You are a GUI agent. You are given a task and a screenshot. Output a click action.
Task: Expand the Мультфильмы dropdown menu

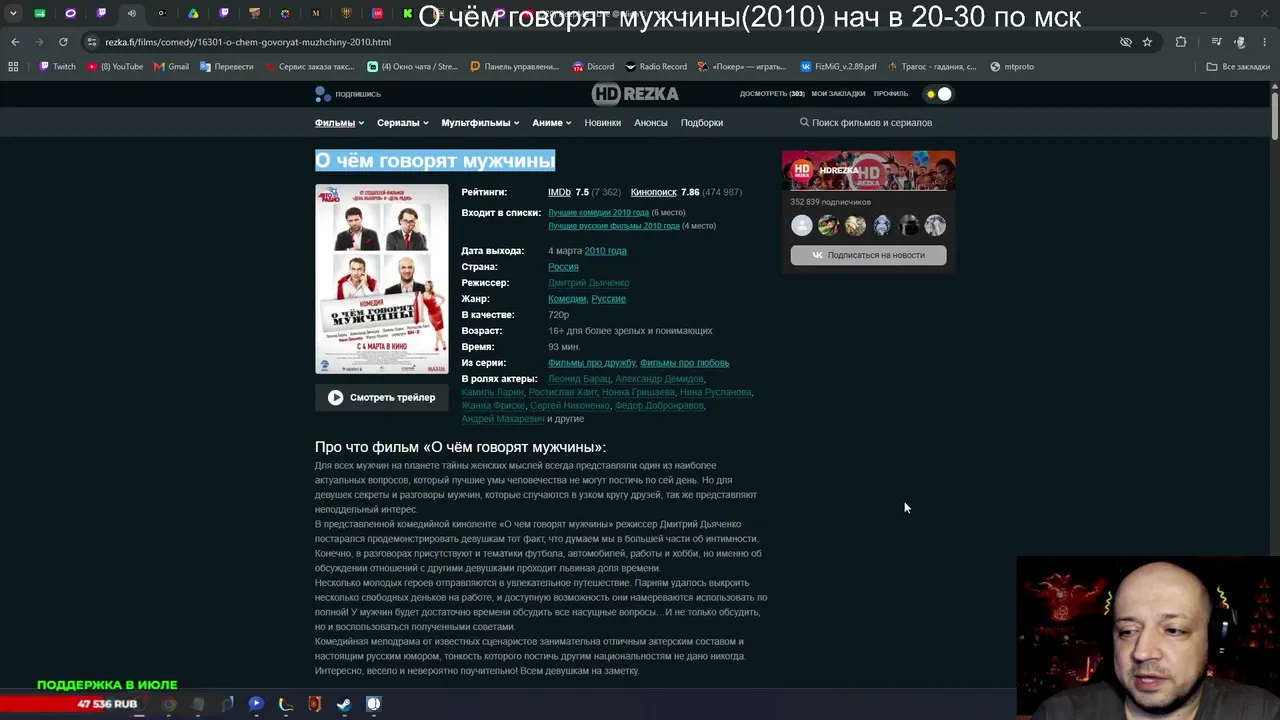480,123
